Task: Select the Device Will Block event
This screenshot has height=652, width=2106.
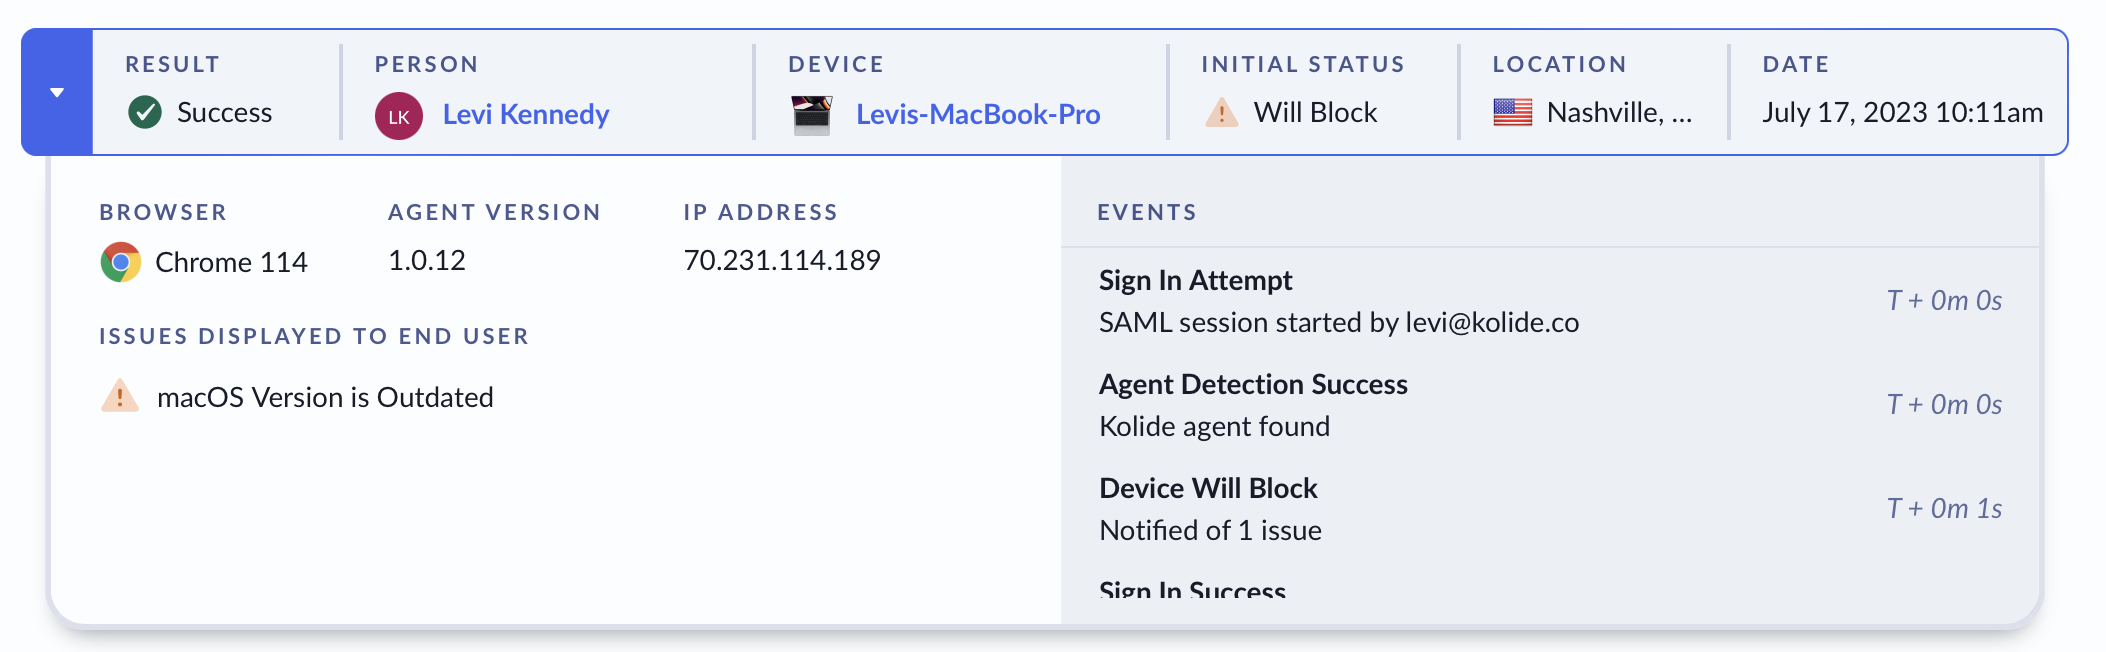Action: pos(1208,488)
